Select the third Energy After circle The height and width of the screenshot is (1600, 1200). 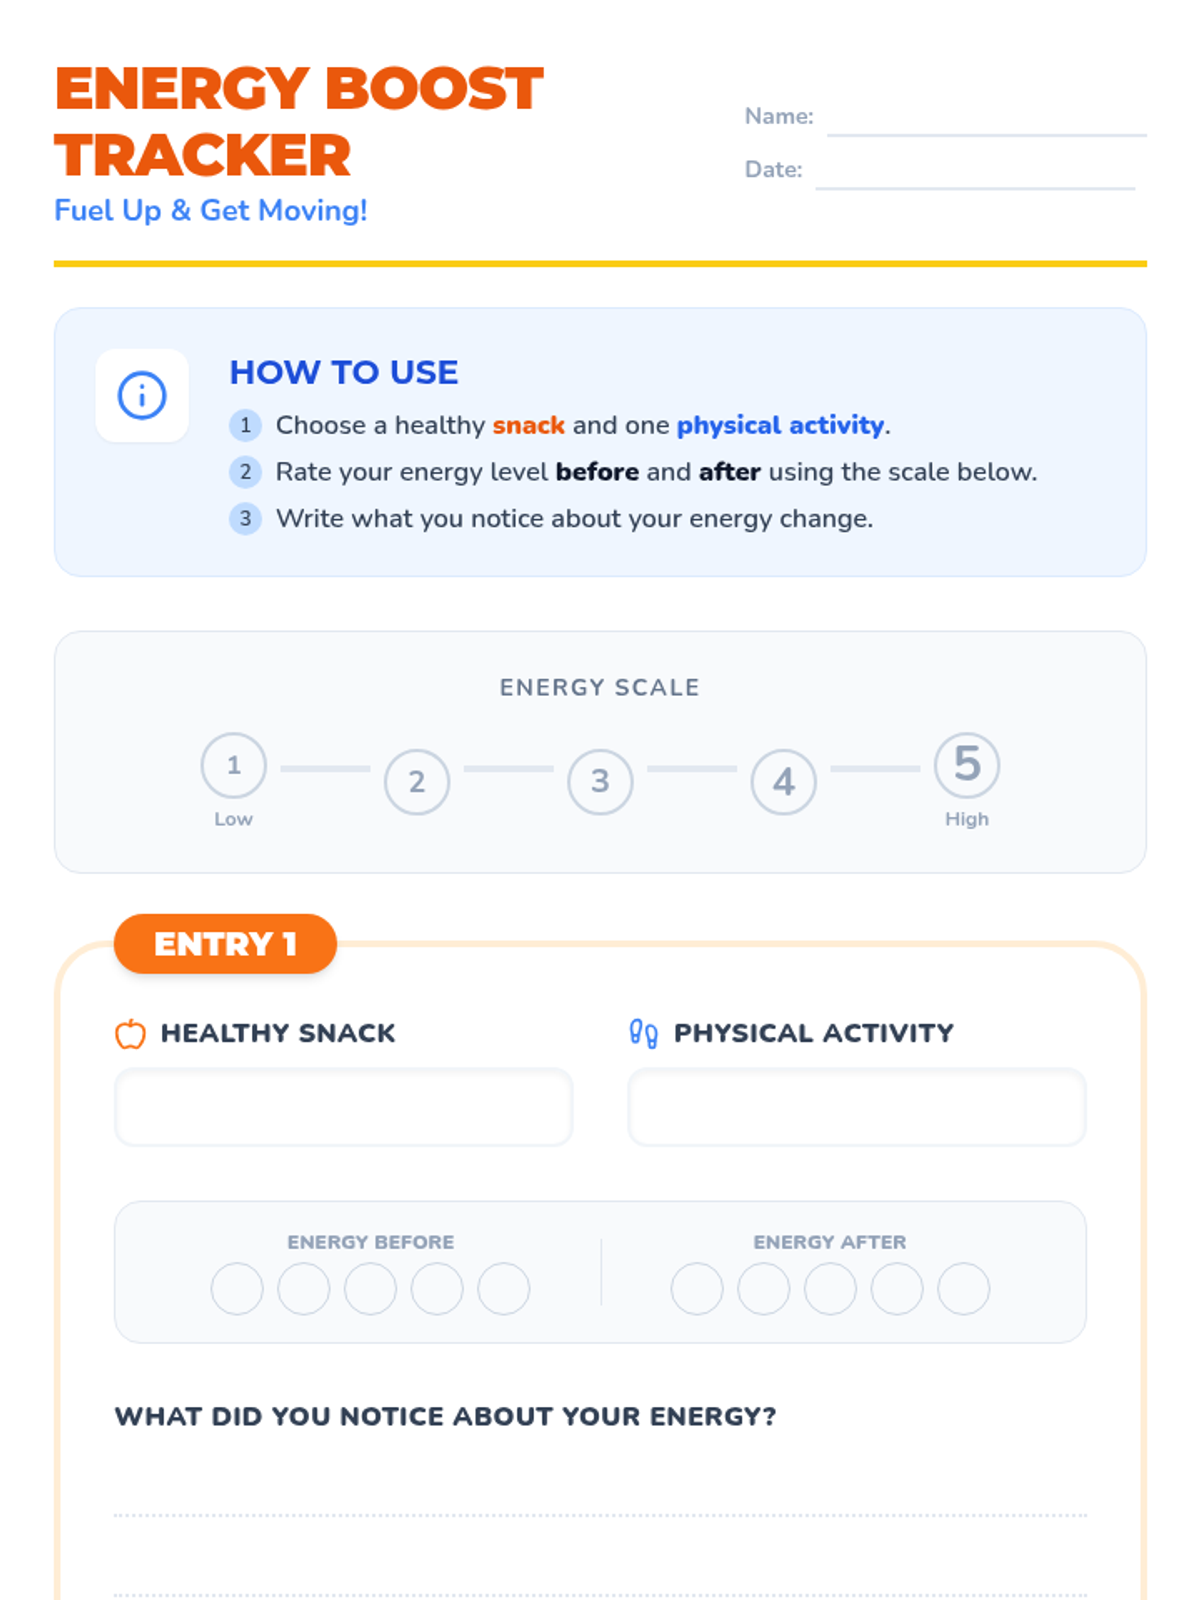click(830, 1288)
